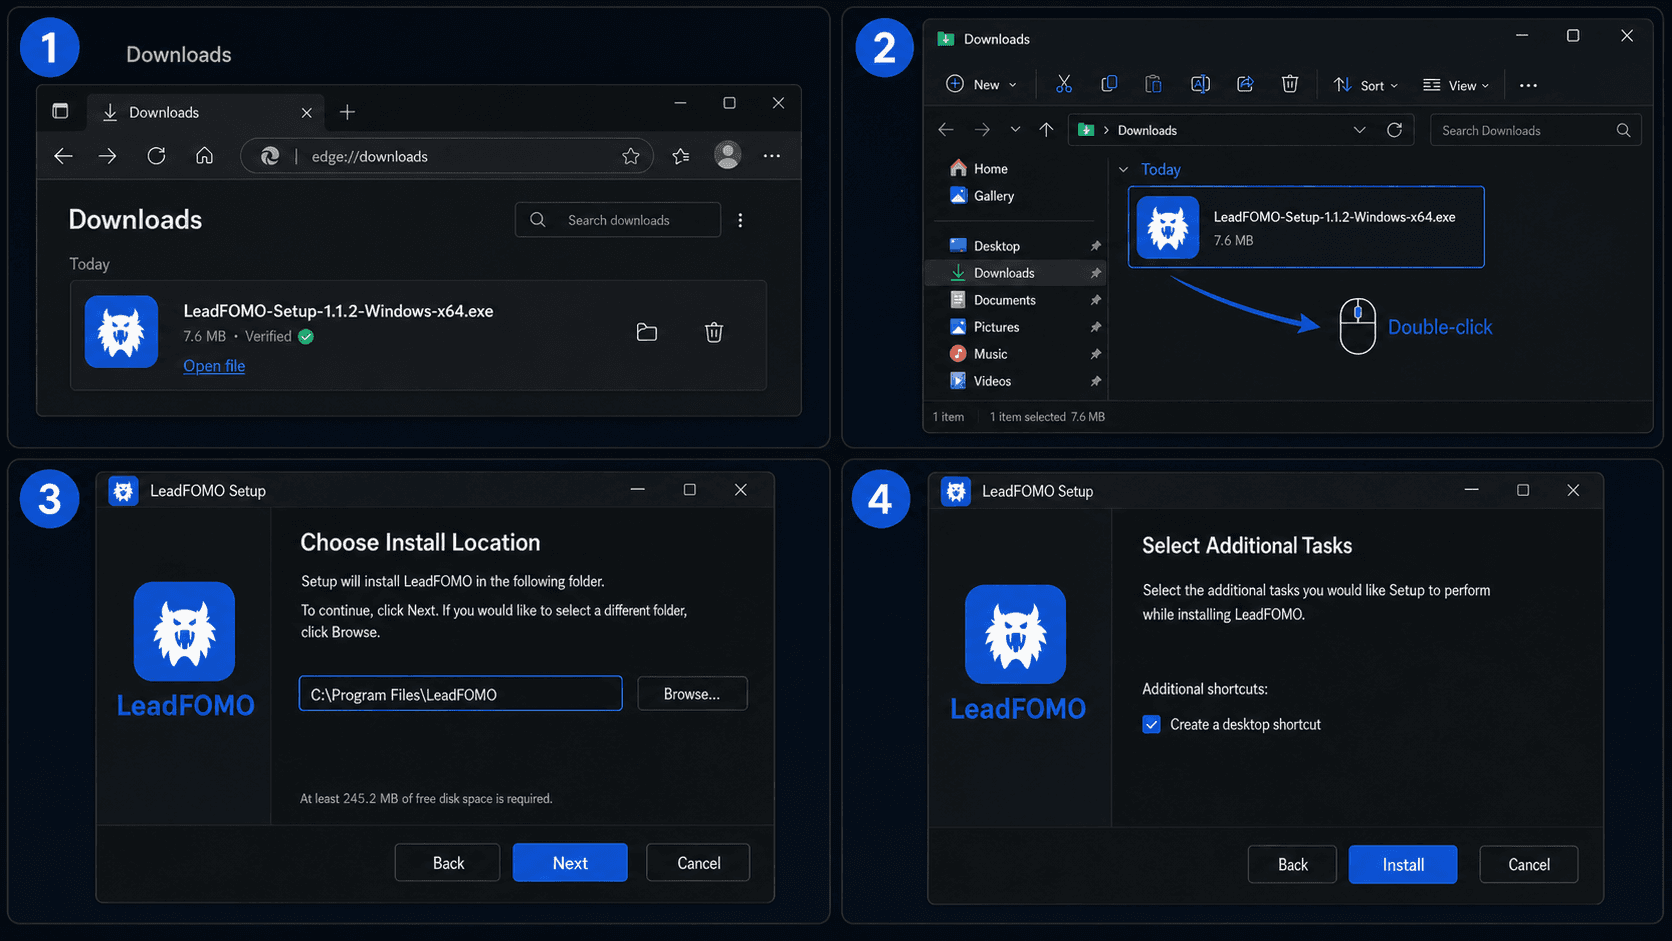The width and height of the screenshot is (1672, 941).
Task: Go to Edge home page icon
Action: click(204, 156)
